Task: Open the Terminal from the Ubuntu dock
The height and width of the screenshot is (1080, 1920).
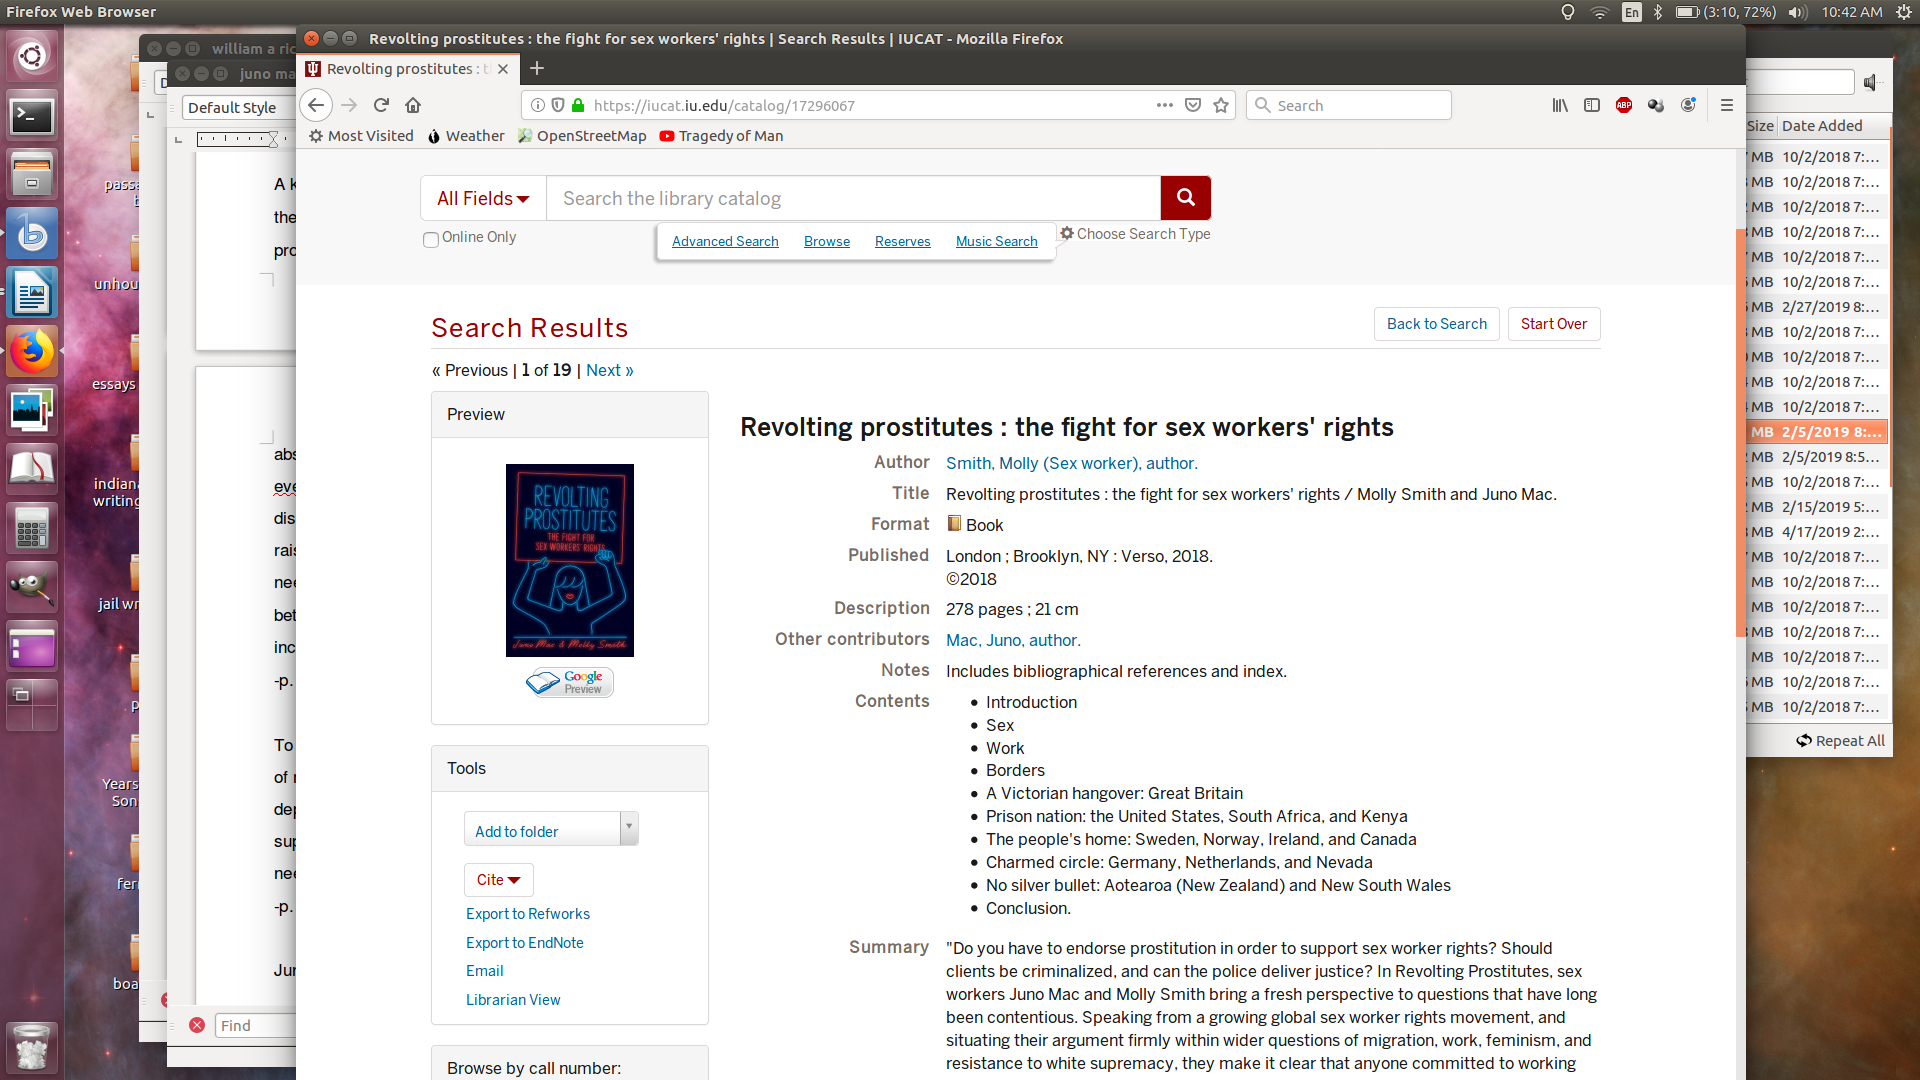Action: [32, 117]
